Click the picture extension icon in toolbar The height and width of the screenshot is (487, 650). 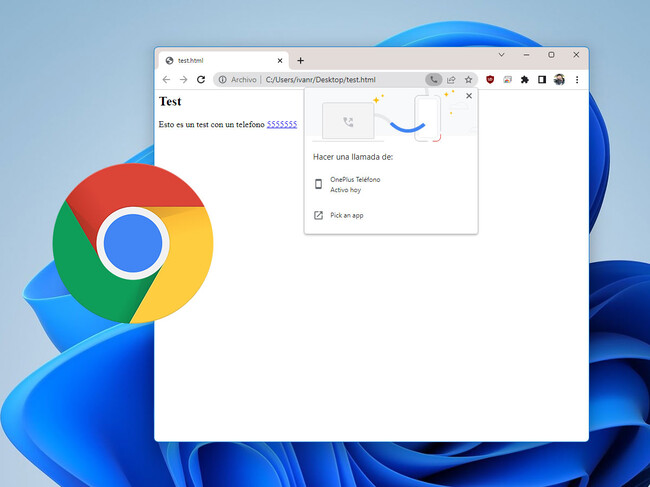point(507,80)
